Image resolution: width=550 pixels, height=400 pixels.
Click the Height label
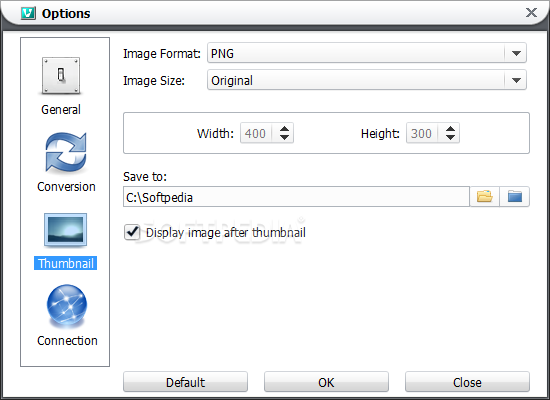380,134
